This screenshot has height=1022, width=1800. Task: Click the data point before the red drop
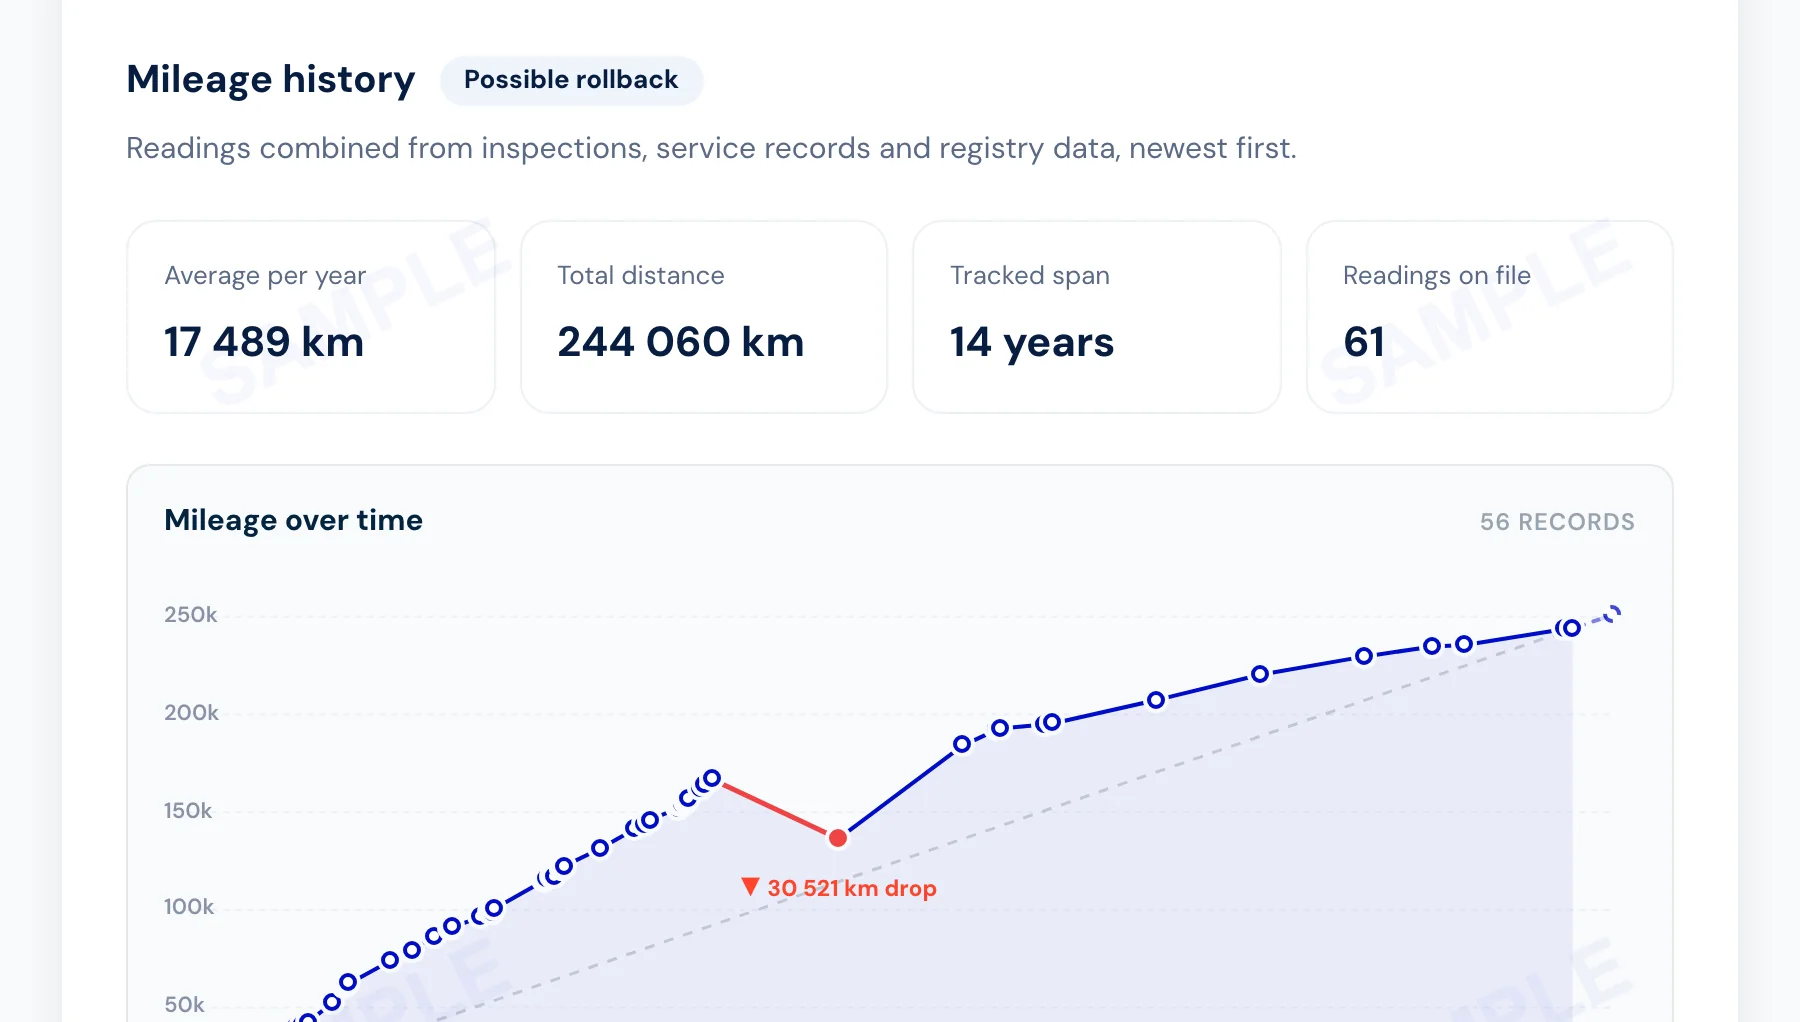tap(712, 778)
